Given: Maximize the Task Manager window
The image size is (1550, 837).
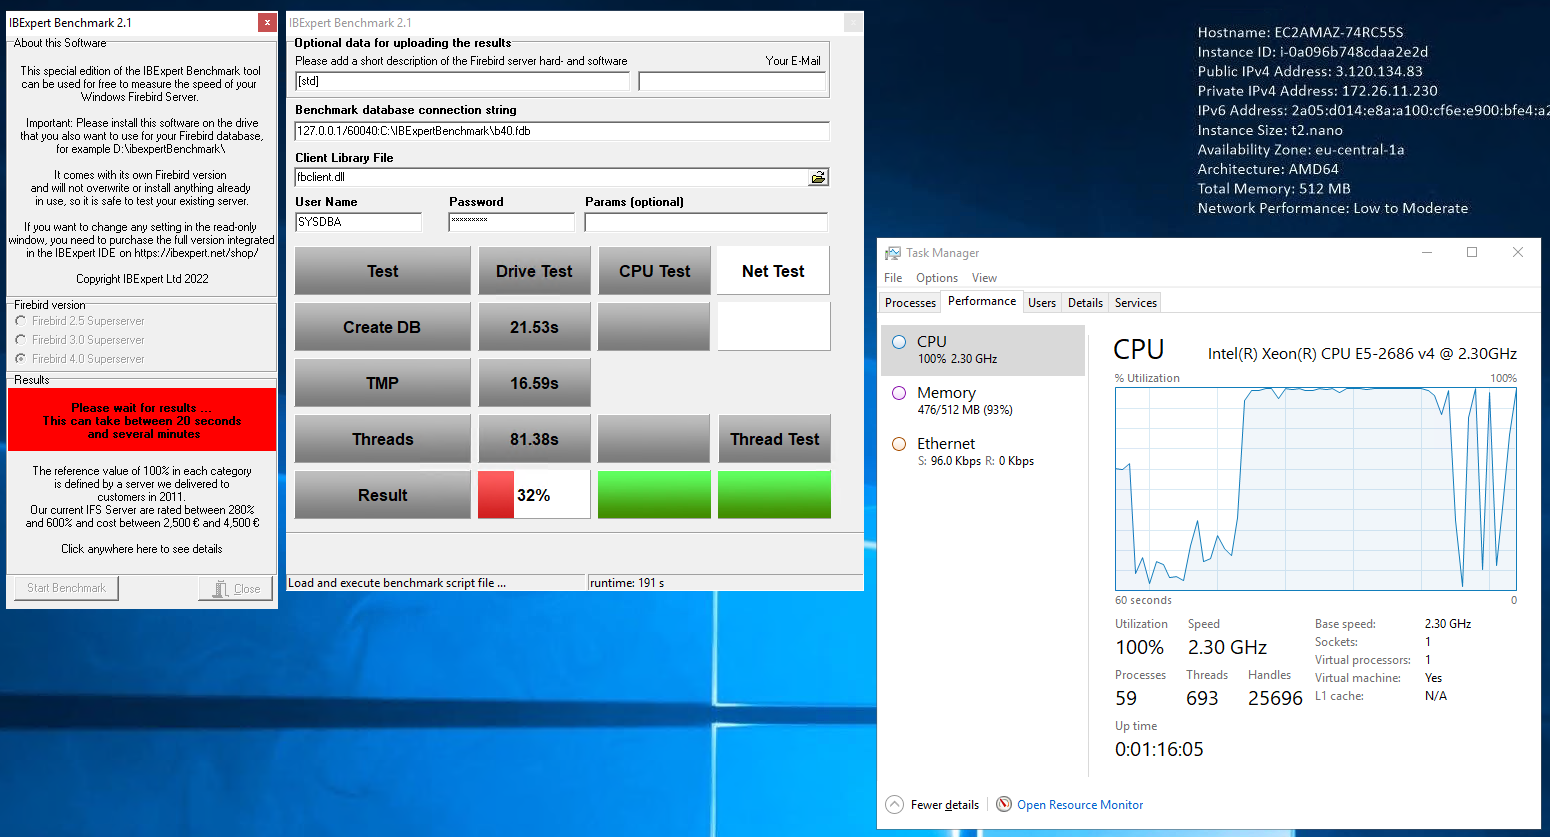Looking at the screenshot, I should 1472,252.
